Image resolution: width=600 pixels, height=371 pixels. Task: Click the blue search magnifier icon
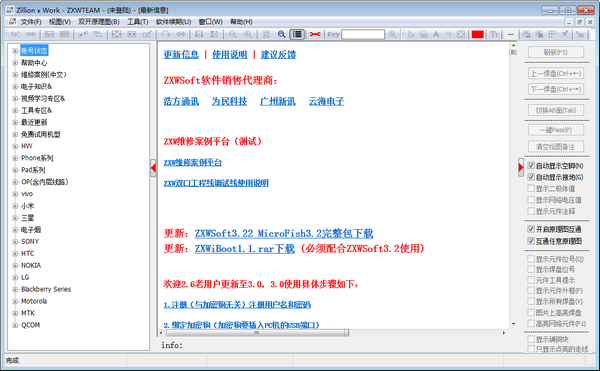[282, 34]
